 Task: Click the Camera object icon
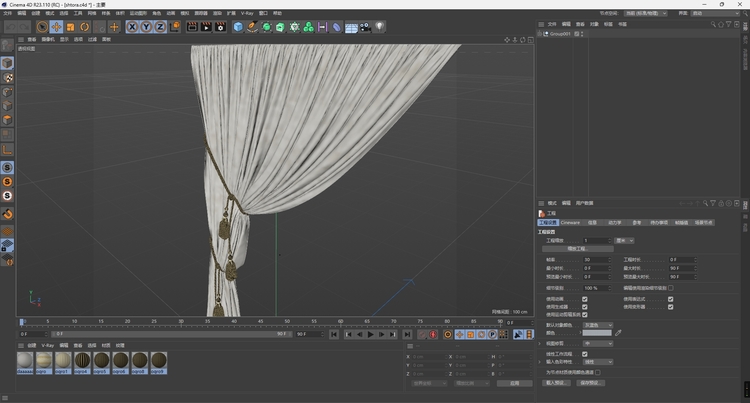click(365, 27)
